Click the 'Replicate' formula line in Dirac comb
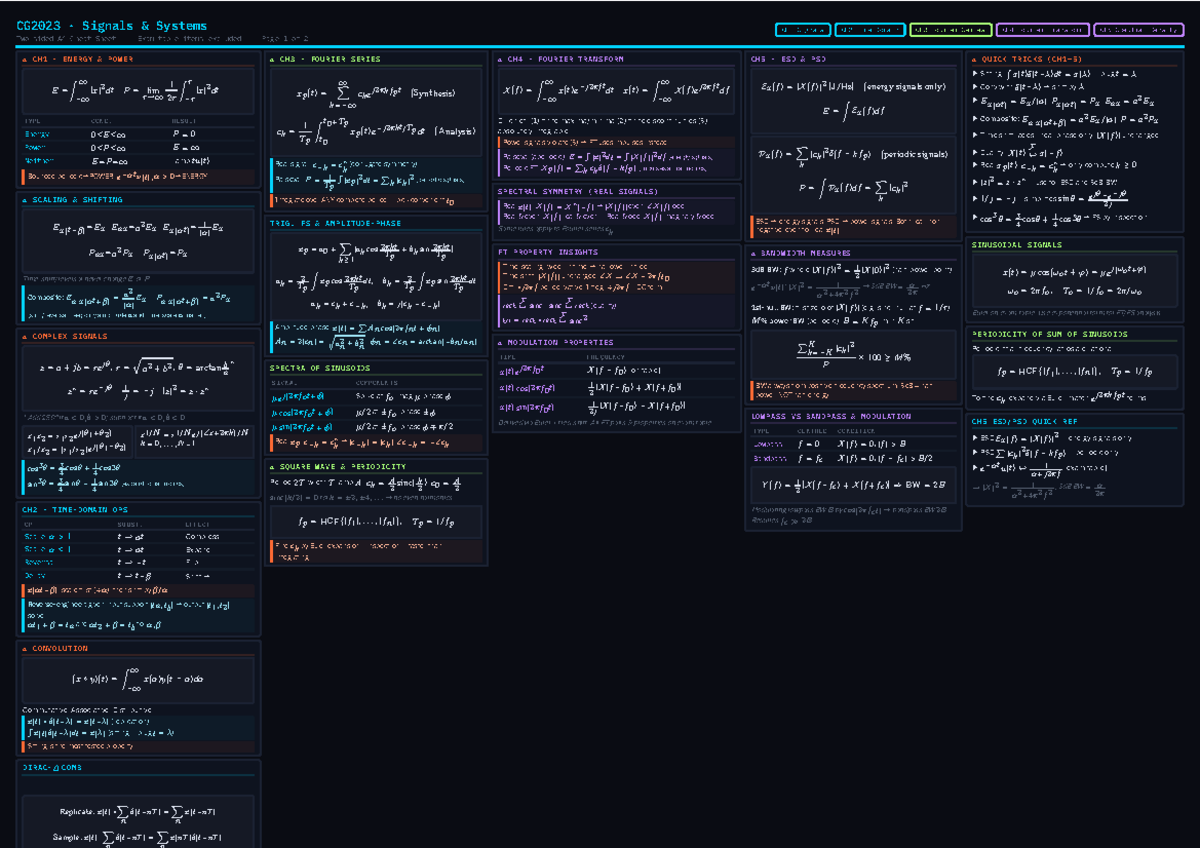Screen dimensions: 1200x848 (137, 812)
